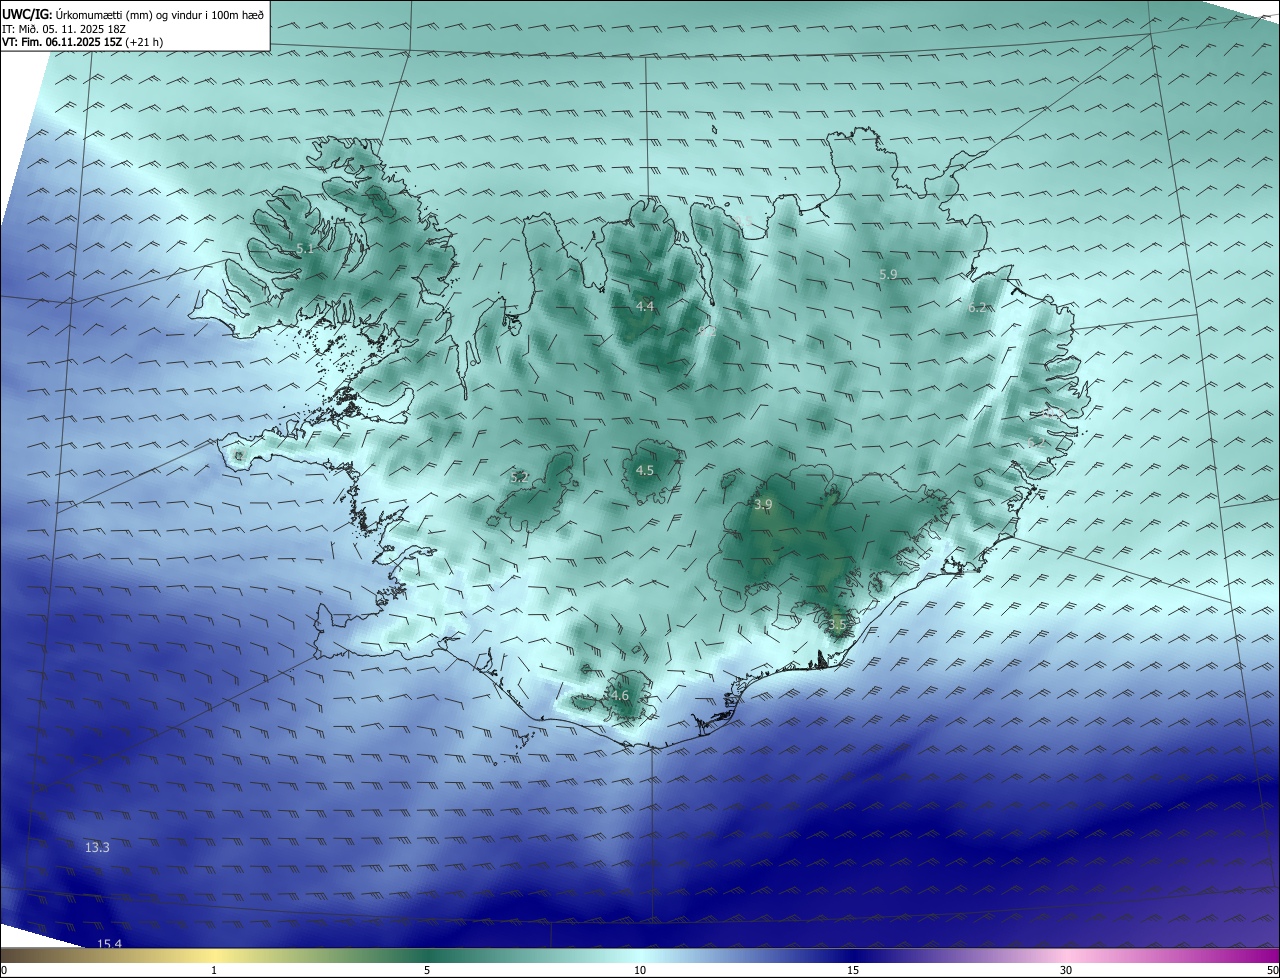Click the 4.6 value label on the southern glacier
This screenshot has width=1280, height=978.
click(619, 696)
